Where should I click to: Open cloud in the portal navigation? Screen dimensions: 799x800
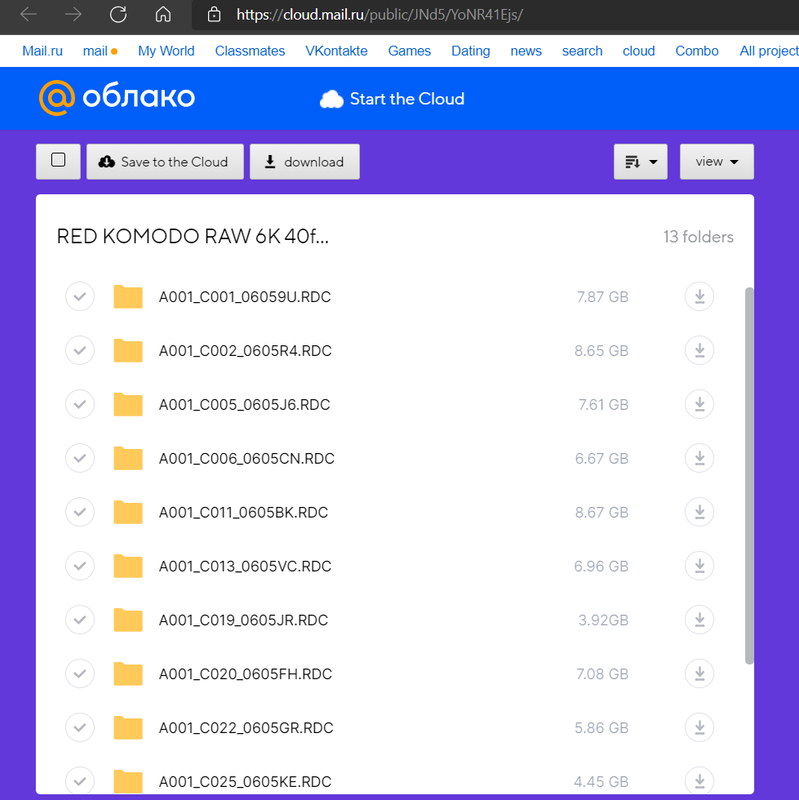click(x=639, y=51)
